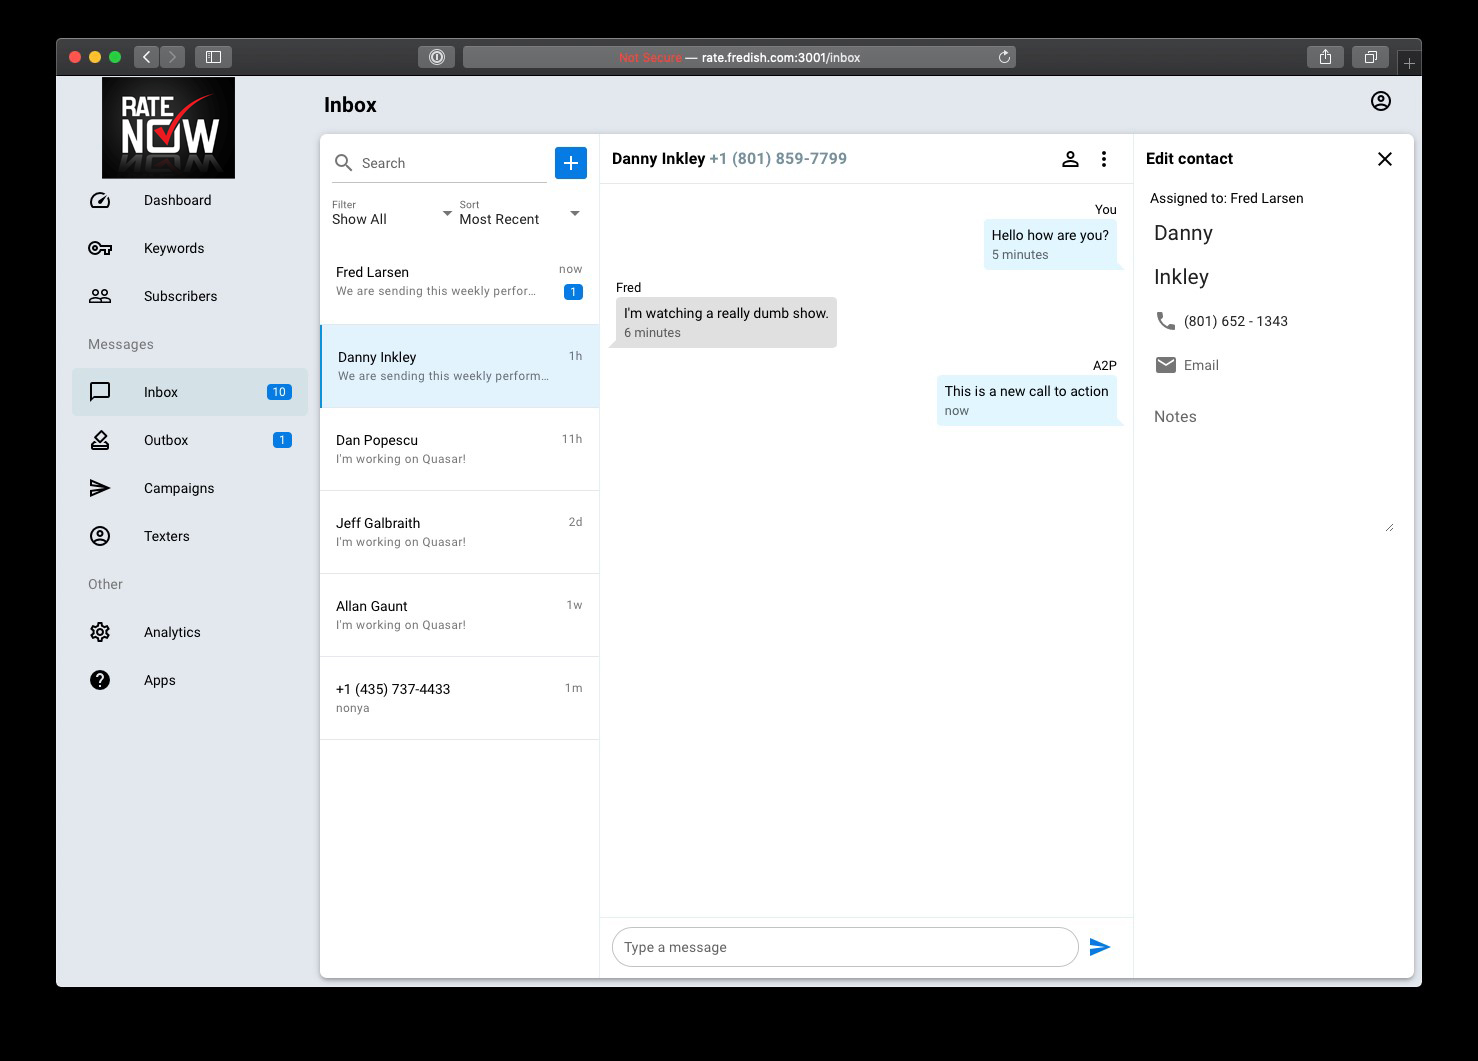Click the Apps question mark icon
The height and width of the screenshot is (1061, 1478).
(x=100, y=680)
